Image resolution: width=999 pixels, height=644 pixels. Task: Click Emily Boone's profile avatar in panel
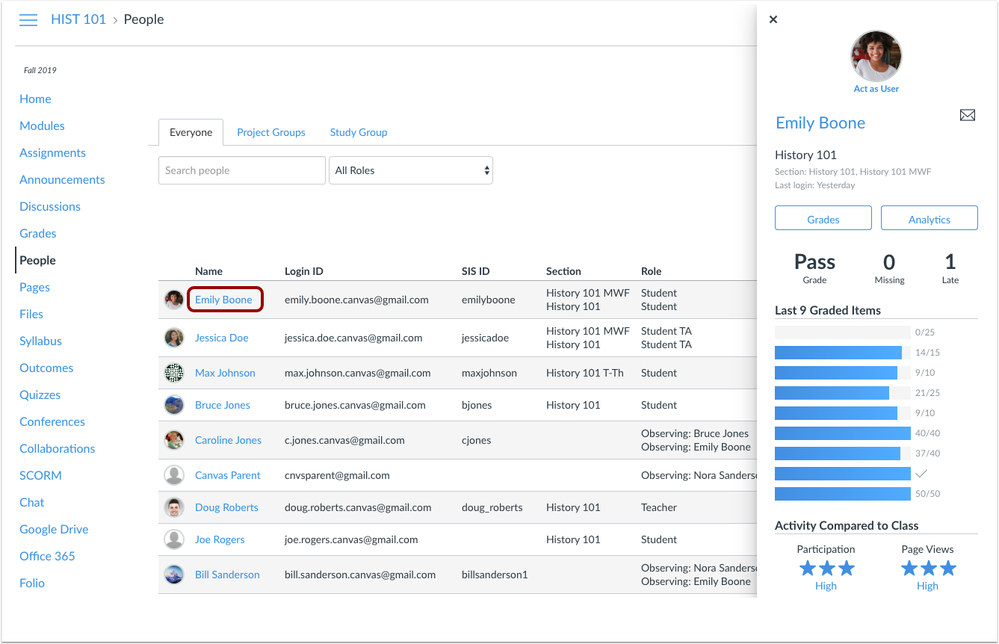pyautogui.click(x=875, y=55)
